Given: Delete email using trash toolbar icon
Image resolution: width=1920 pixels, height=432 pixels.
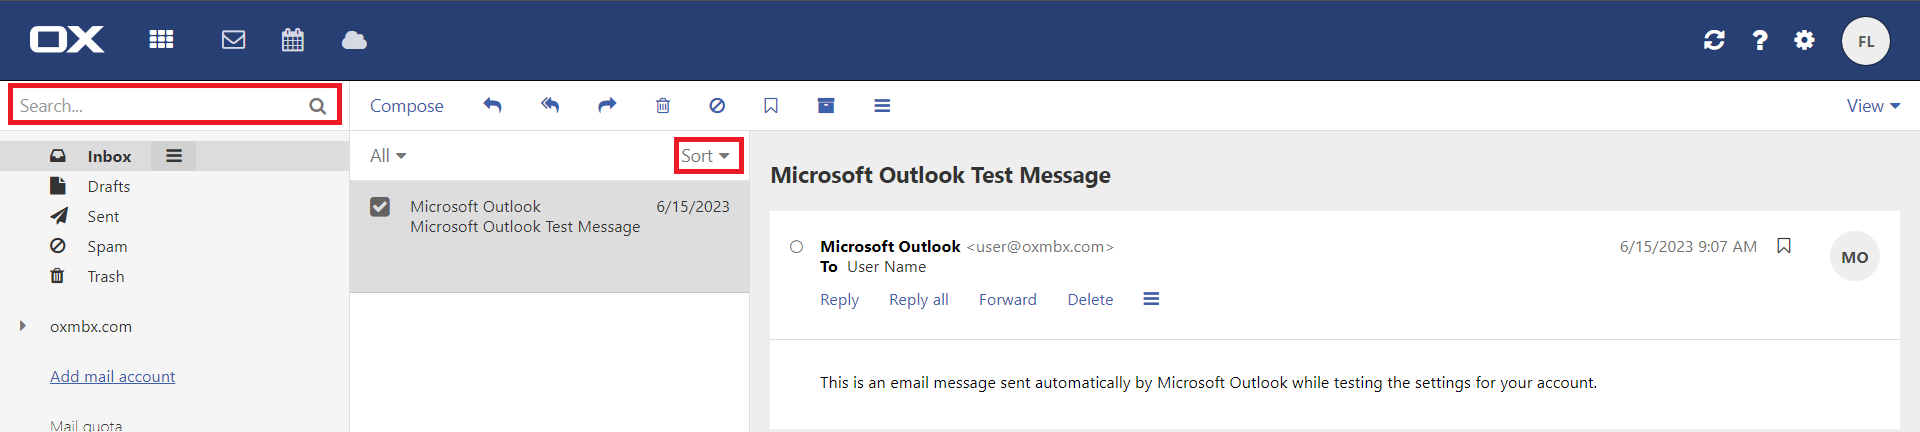Looking at the screenshot, I should 663,105.
